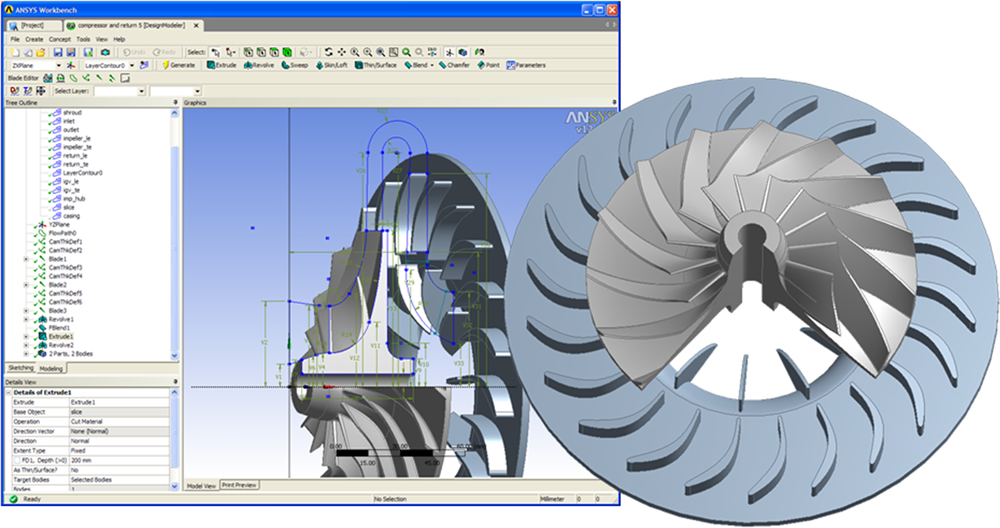Click the Blade Editor green loop icon
Image resolution: width=1000 pixels, height=528 pixels.
(73, 78)
